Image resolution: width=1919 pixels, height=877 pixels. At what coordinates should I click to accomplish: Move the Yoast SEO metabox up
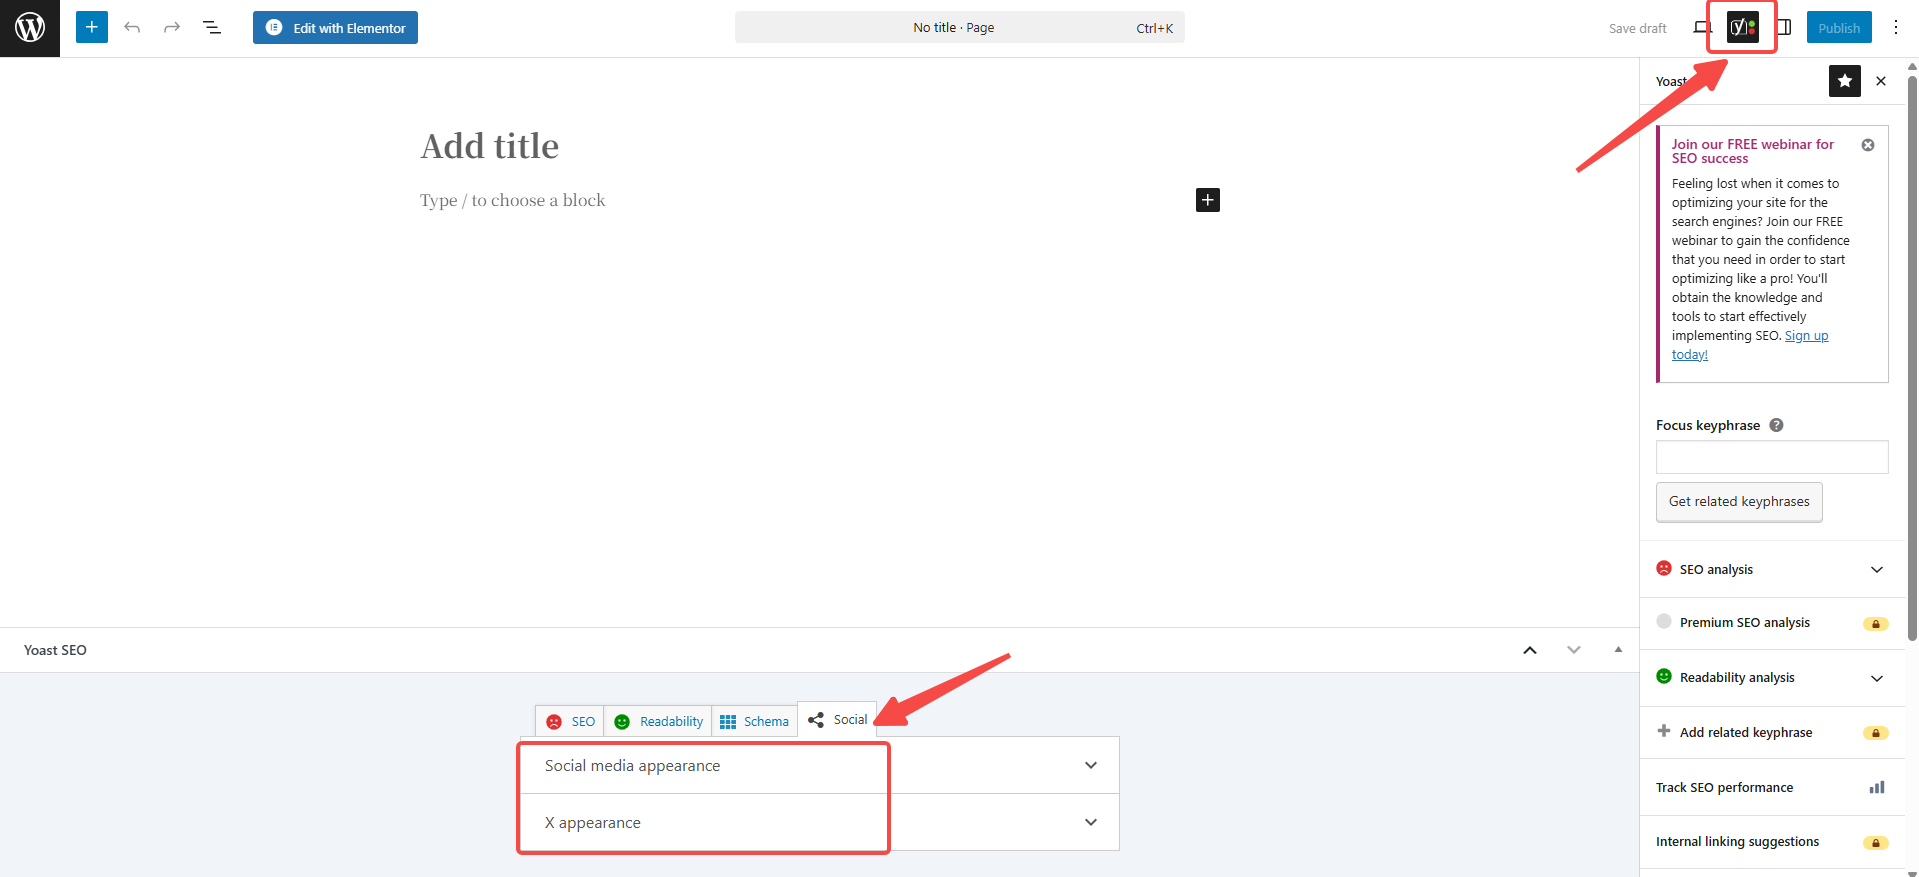(x=1530, y=650)
